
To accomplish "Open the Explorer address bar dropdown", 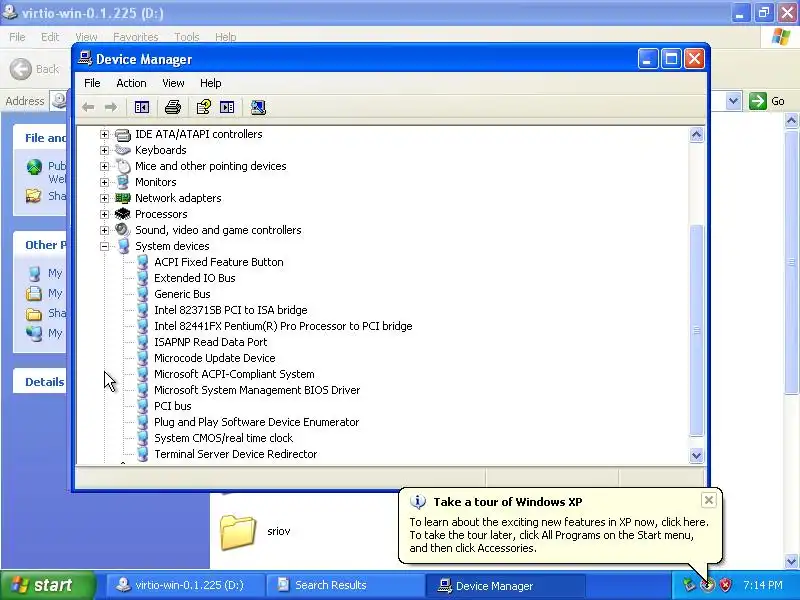I will [733, 101].
